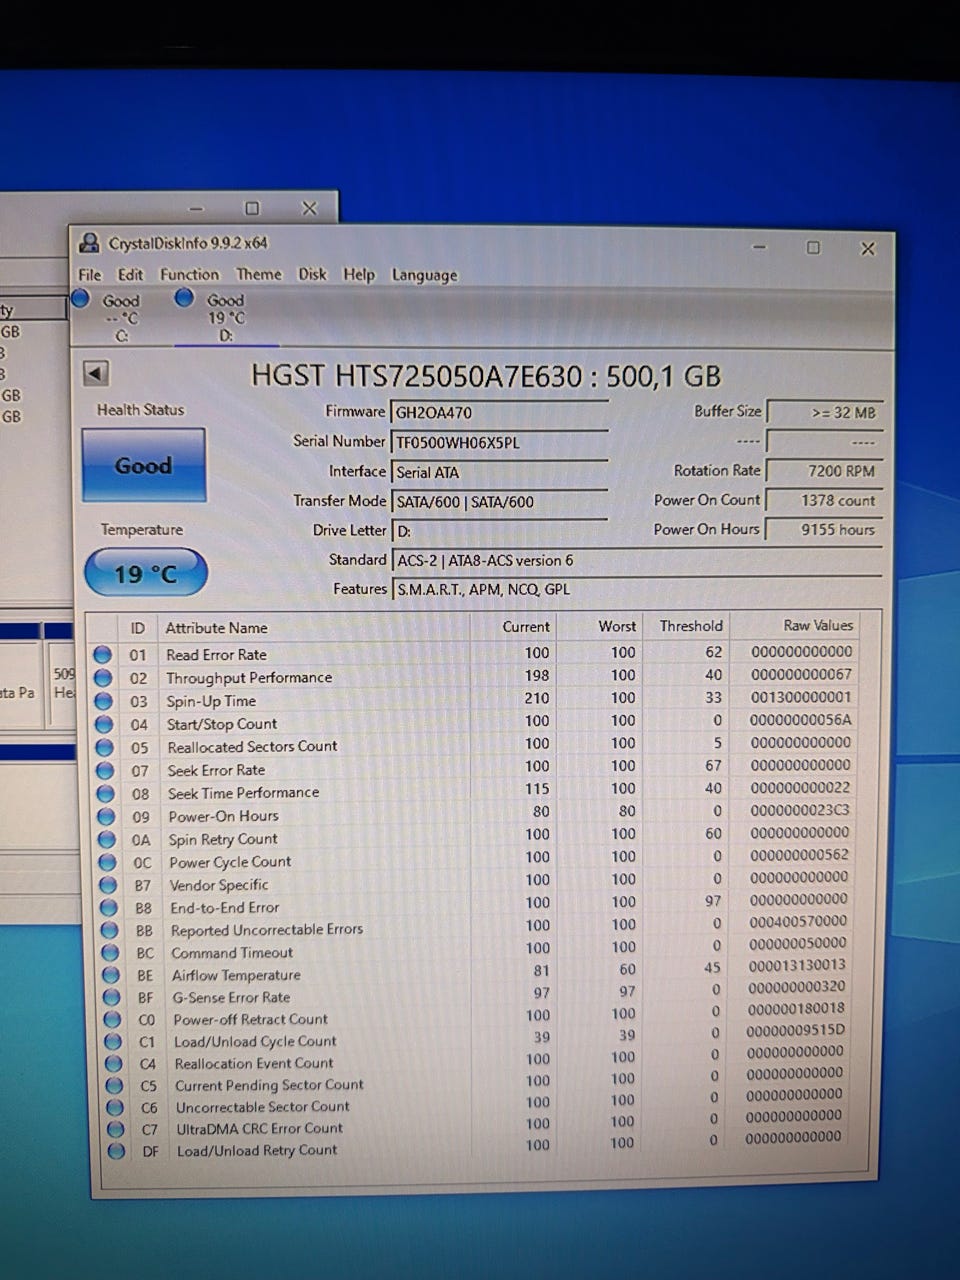Viewport: 960px width, 1280px height.
Task: Click status circle for Start/Stop Count
Action: pos(103,724)
